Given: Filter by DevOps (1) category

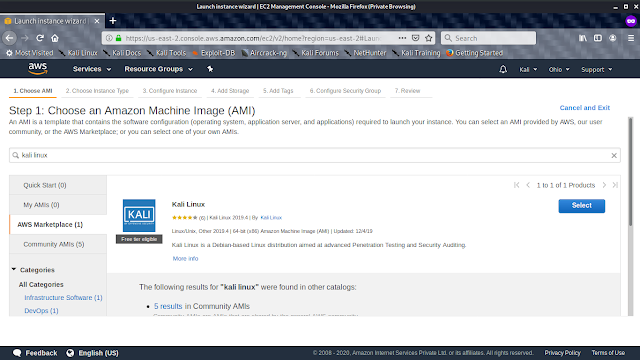Looking at the screenshot, I should click(41, 311).
